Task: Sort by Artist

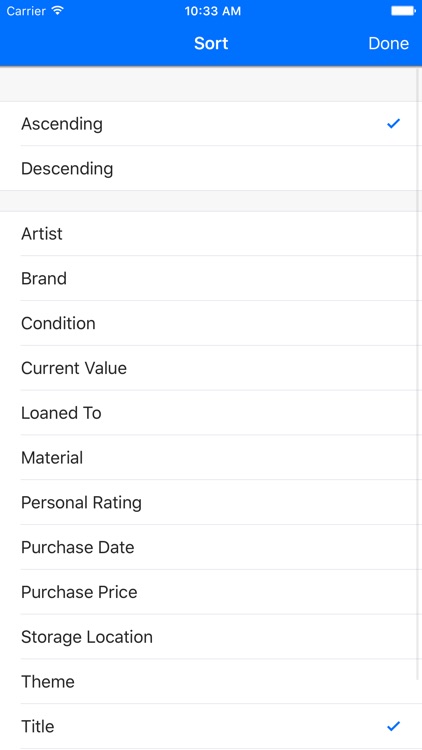Action: coord(211,234)
